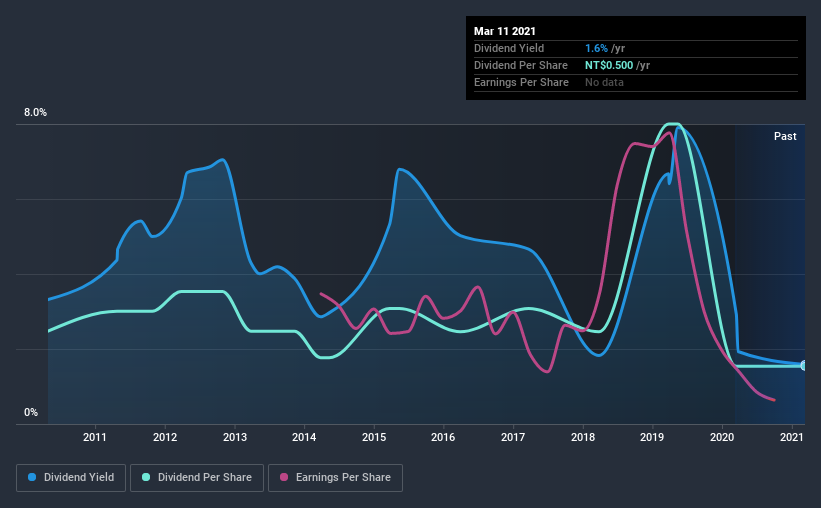Click the teal Dividend Per Share legend dot
This screenshot has width=821, height=508.
pyautogui.click(x=146, y=477)
